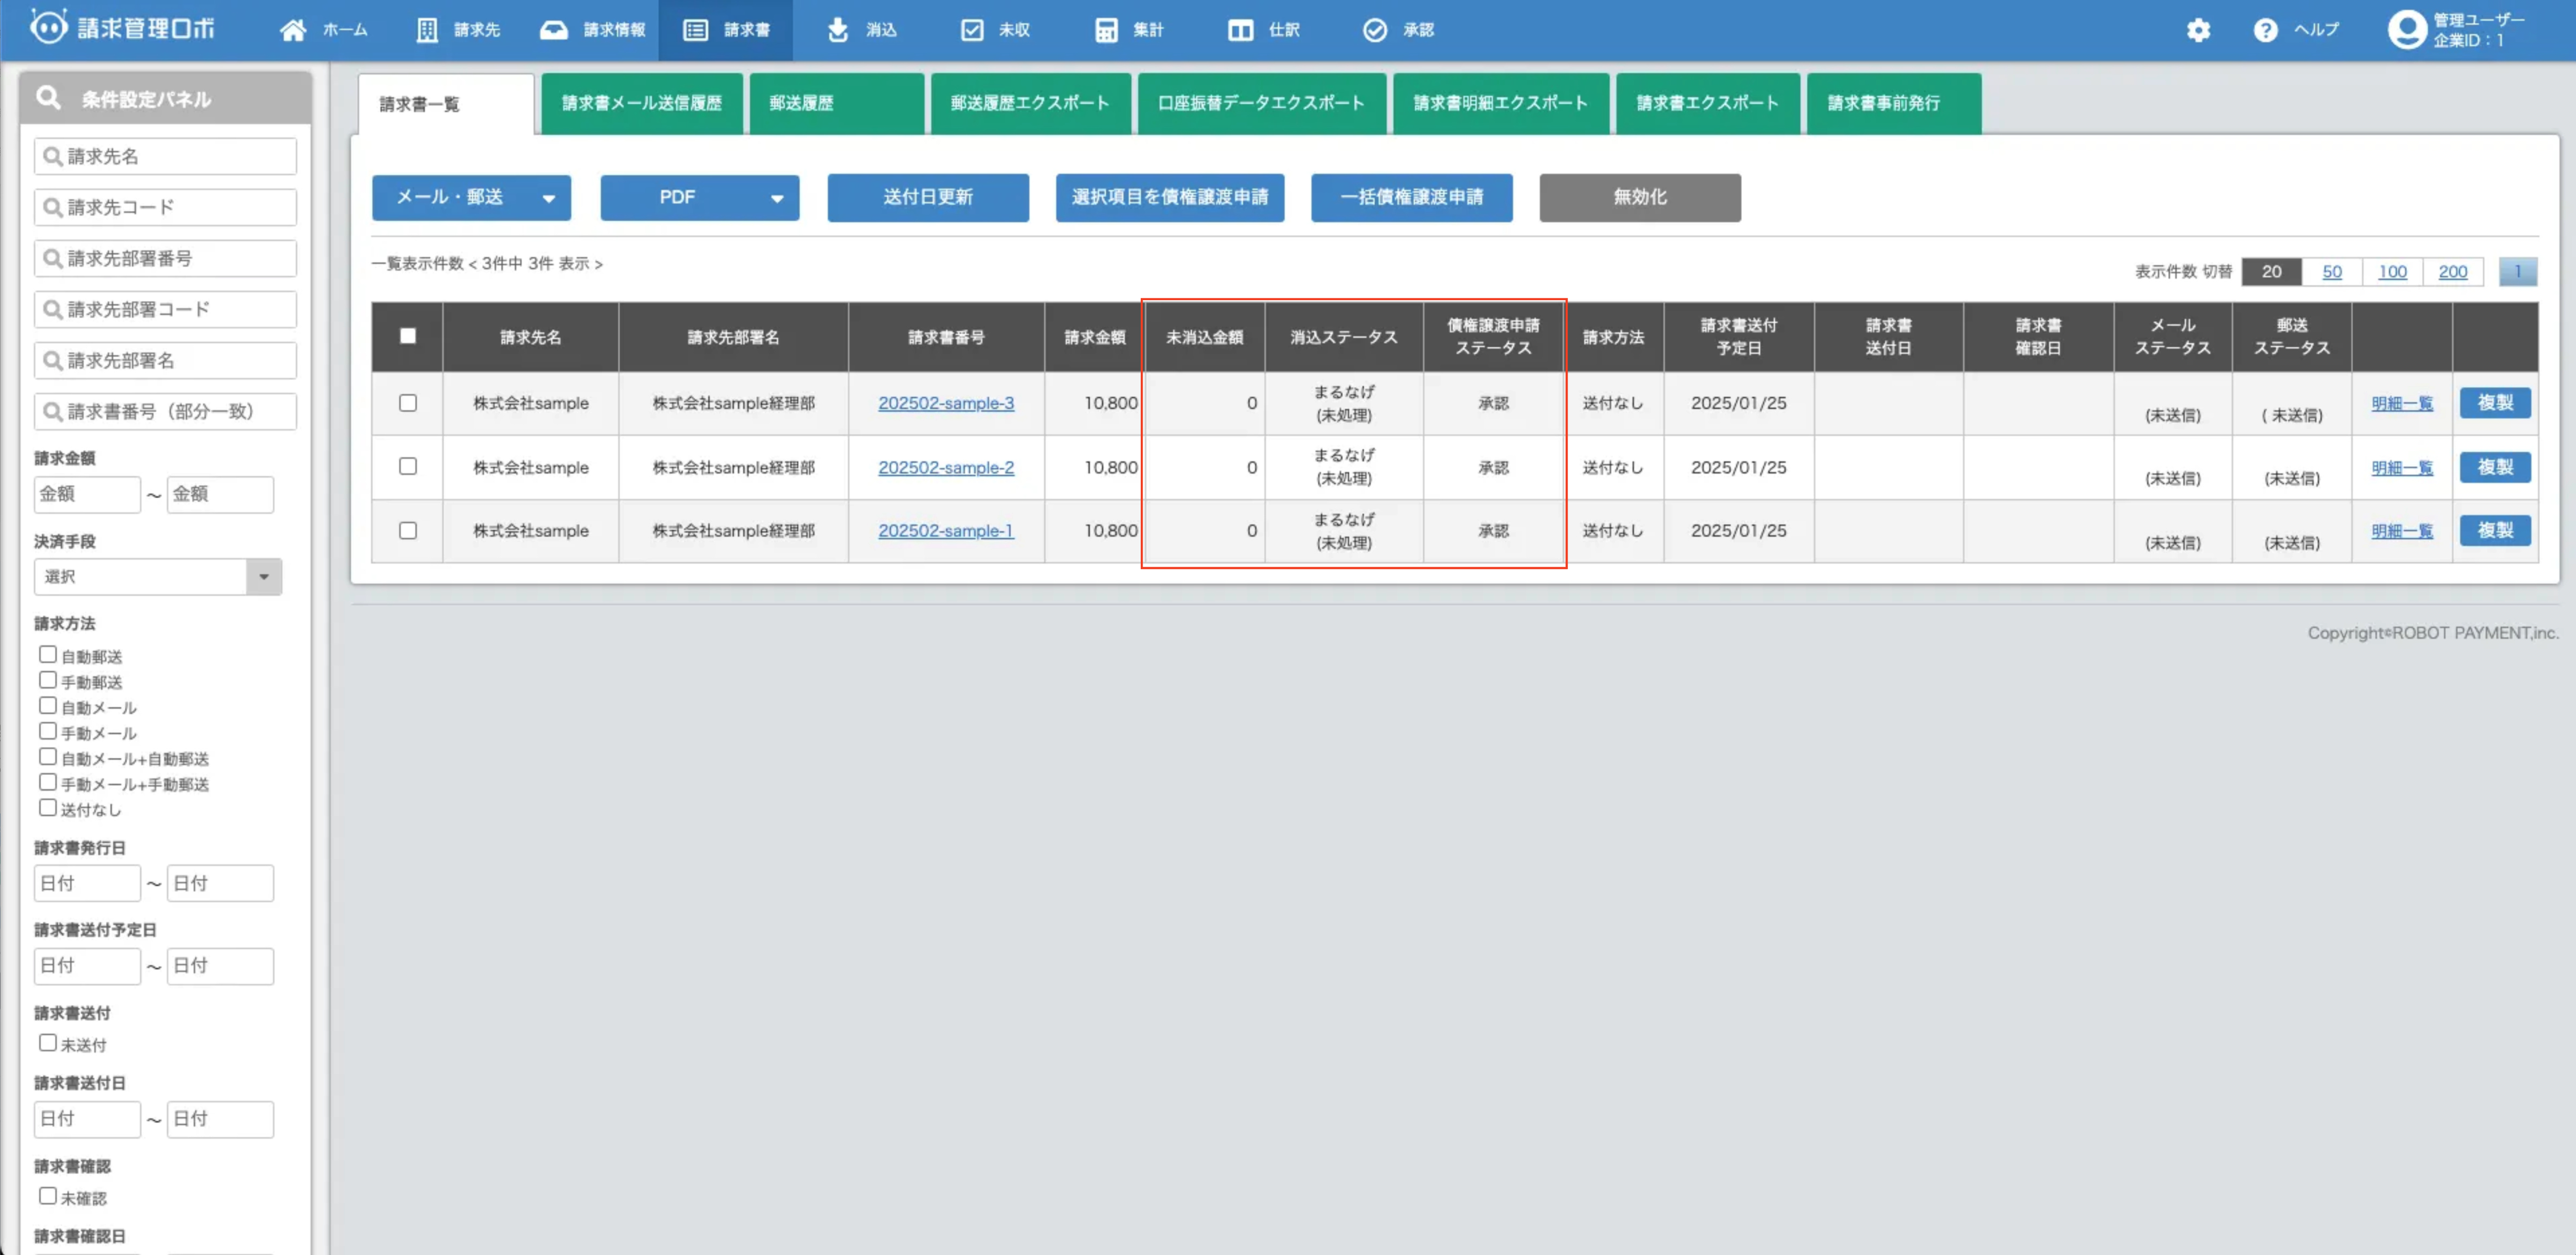The width and height of the screenshot is (2576, 1255).
Task: Switch to 郵送履歴エクスポート tab
Action: pyautogui.click(x=1030, y=103)
